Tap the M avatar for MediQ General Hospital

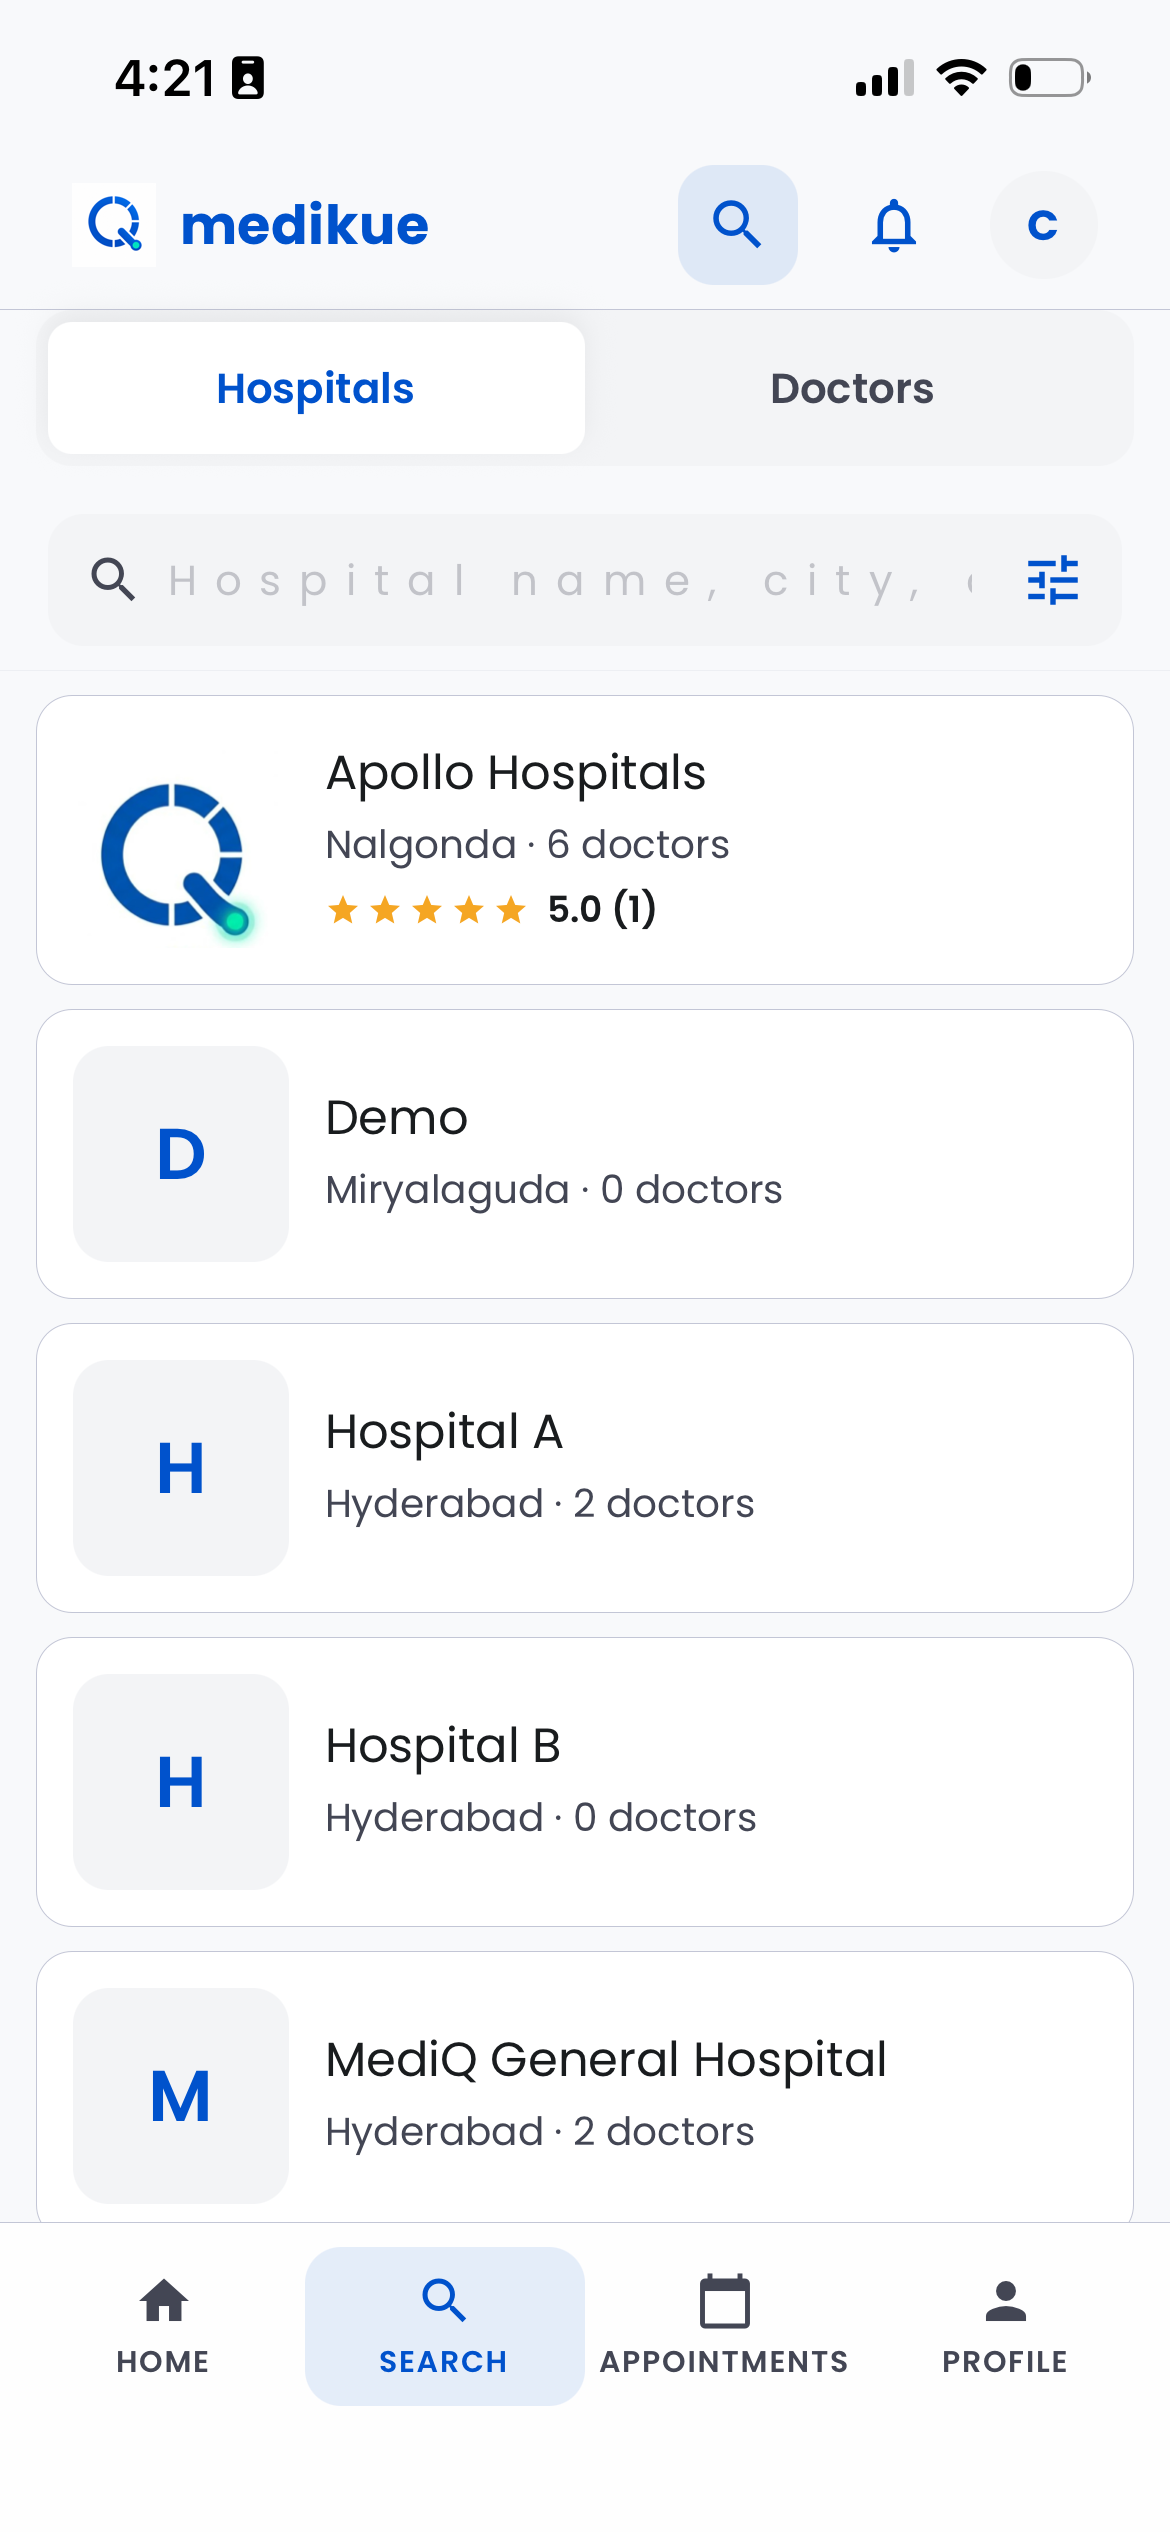pyautogui.click(x=181, y=2096)
